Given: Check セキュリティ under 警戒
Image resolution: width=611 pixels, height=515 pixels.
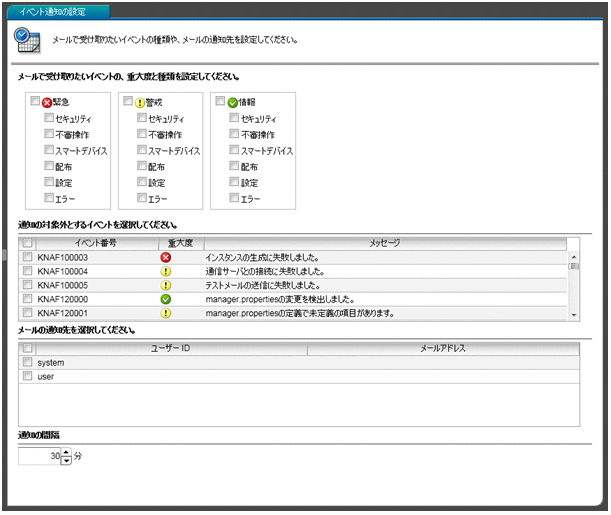Looking at the screenshot, I should [x=142, y=117].
